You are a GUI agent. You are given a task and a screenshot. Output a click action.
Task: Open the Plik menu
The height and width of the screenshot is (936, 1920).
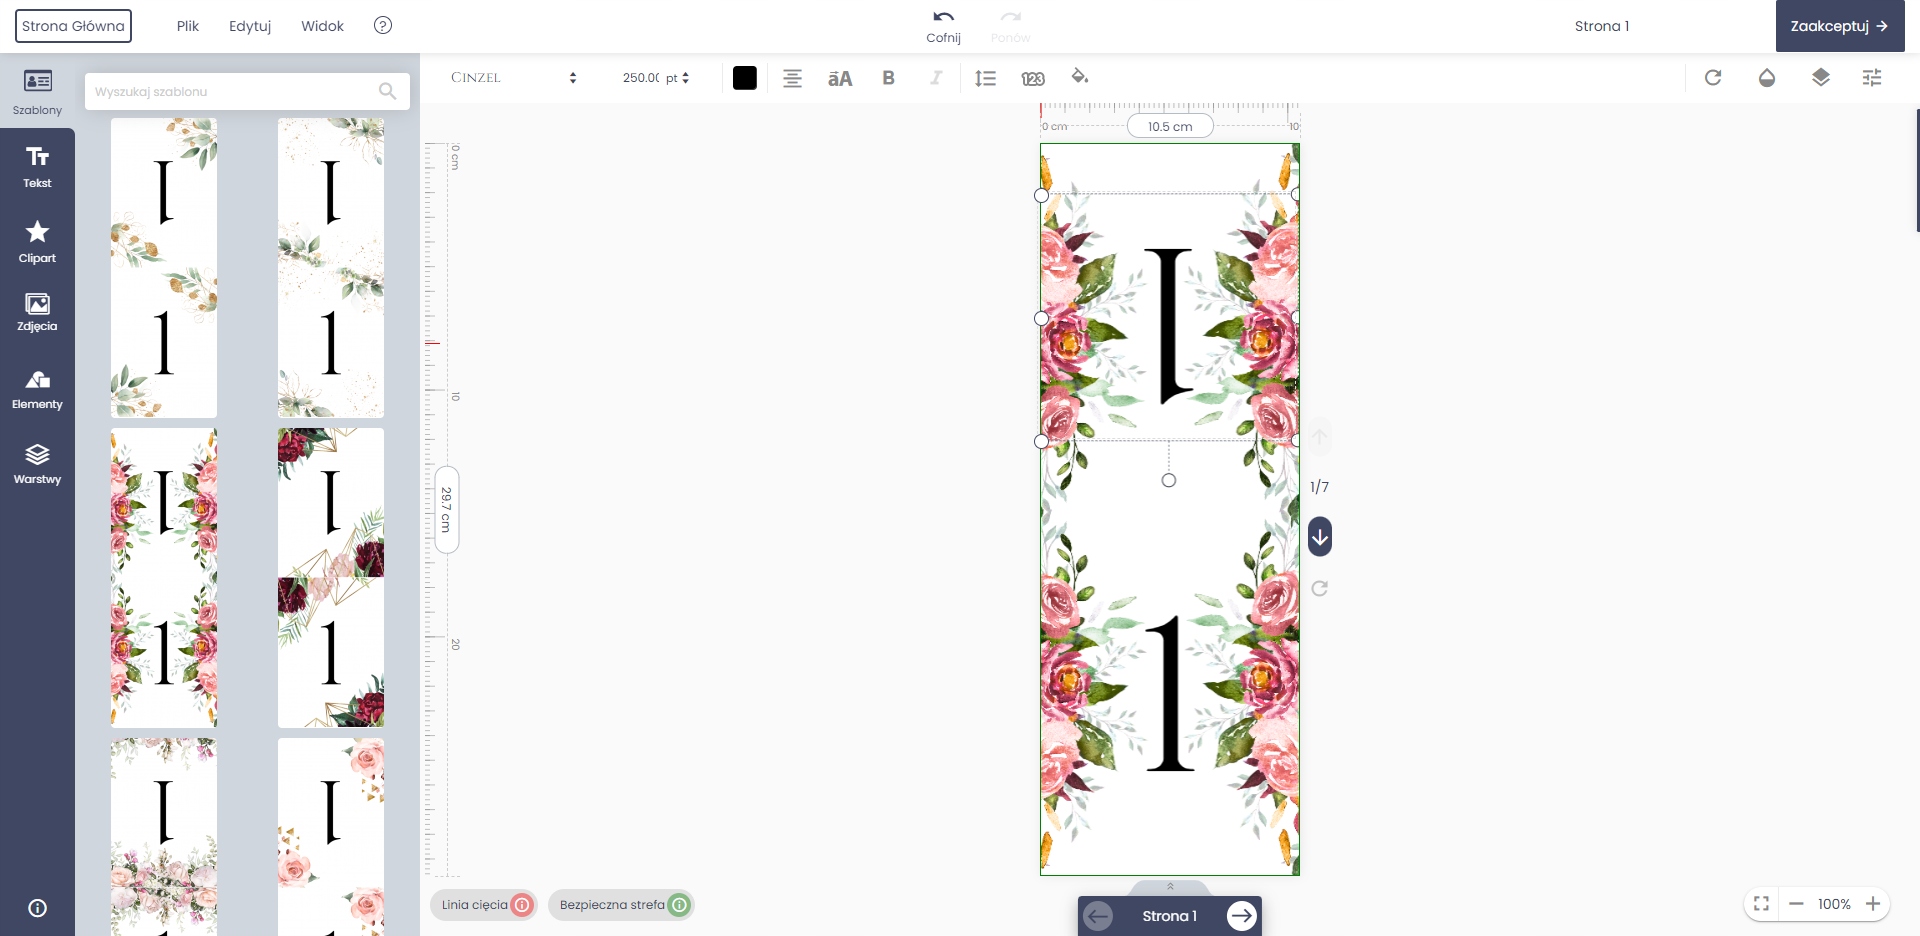pos(188,26)
